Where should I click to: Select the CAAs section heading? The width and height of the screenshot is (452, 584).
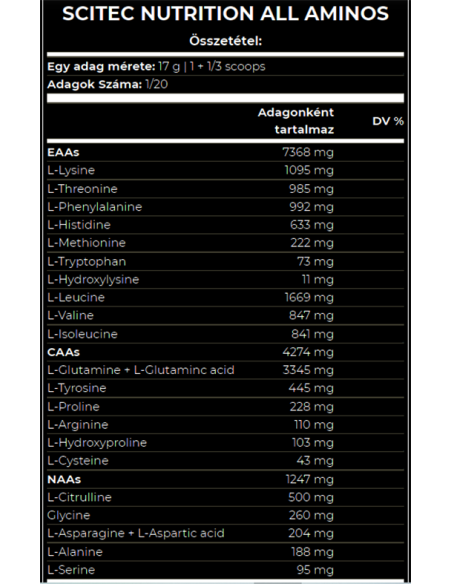click(x=63, y=352)
